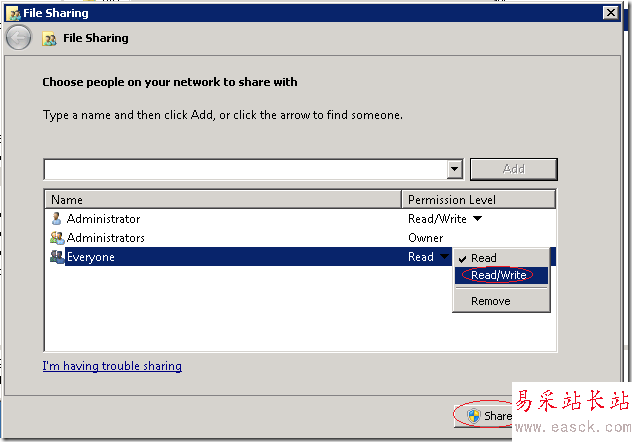Click the Administrator user icon
The image size is (632, 442).
tap(56, 219)
